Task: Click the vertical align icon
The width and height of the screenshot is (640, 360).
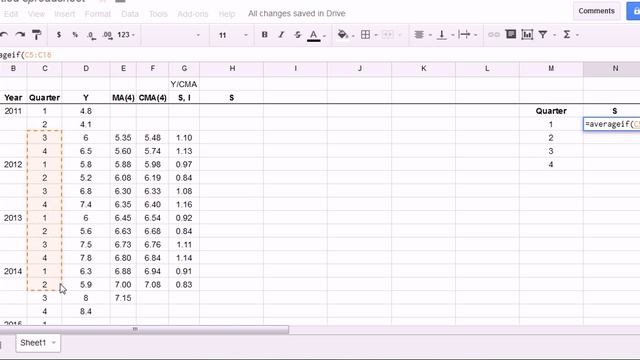Action: (442, 35)
